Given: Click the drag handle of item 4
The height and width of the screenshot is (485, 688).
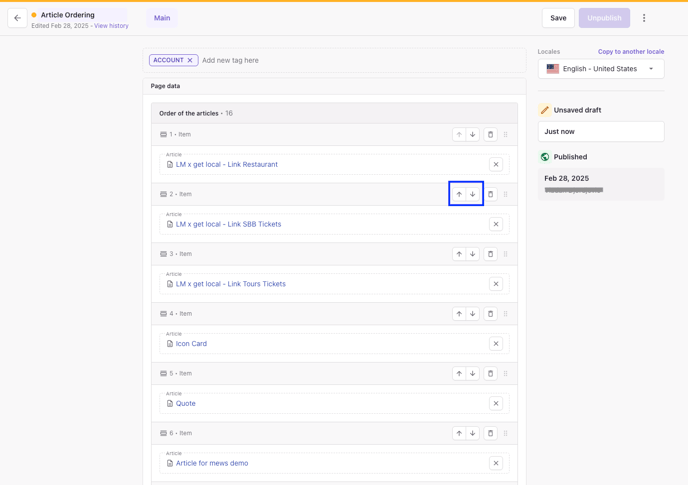Looking at the screenshot, I should point(505,313).
